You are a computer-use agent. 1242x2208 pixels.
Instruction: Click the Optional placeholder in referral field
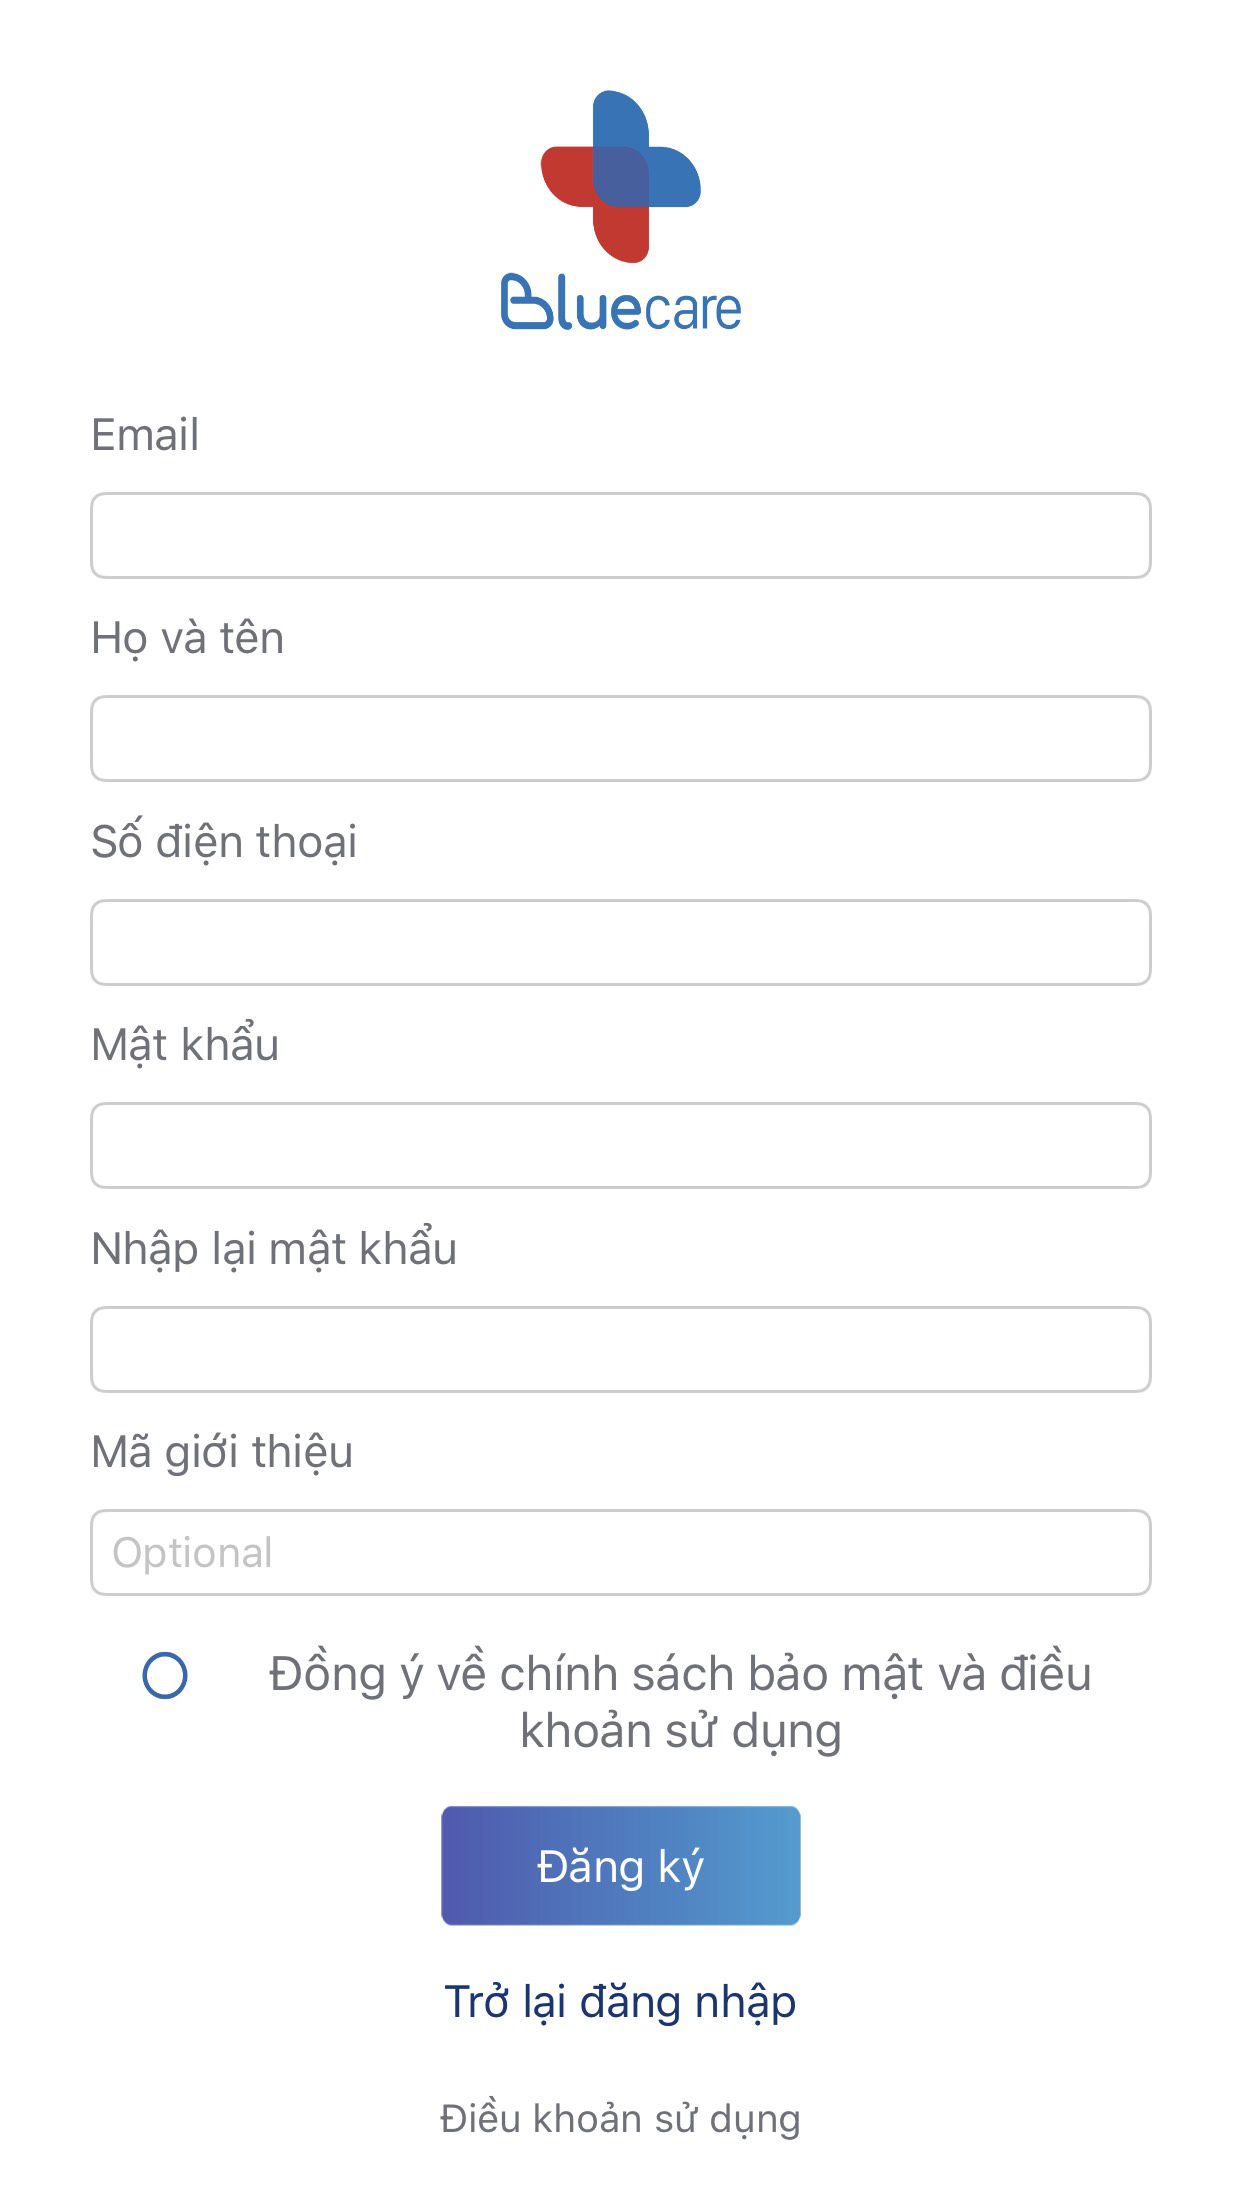tap(193, 1553)
